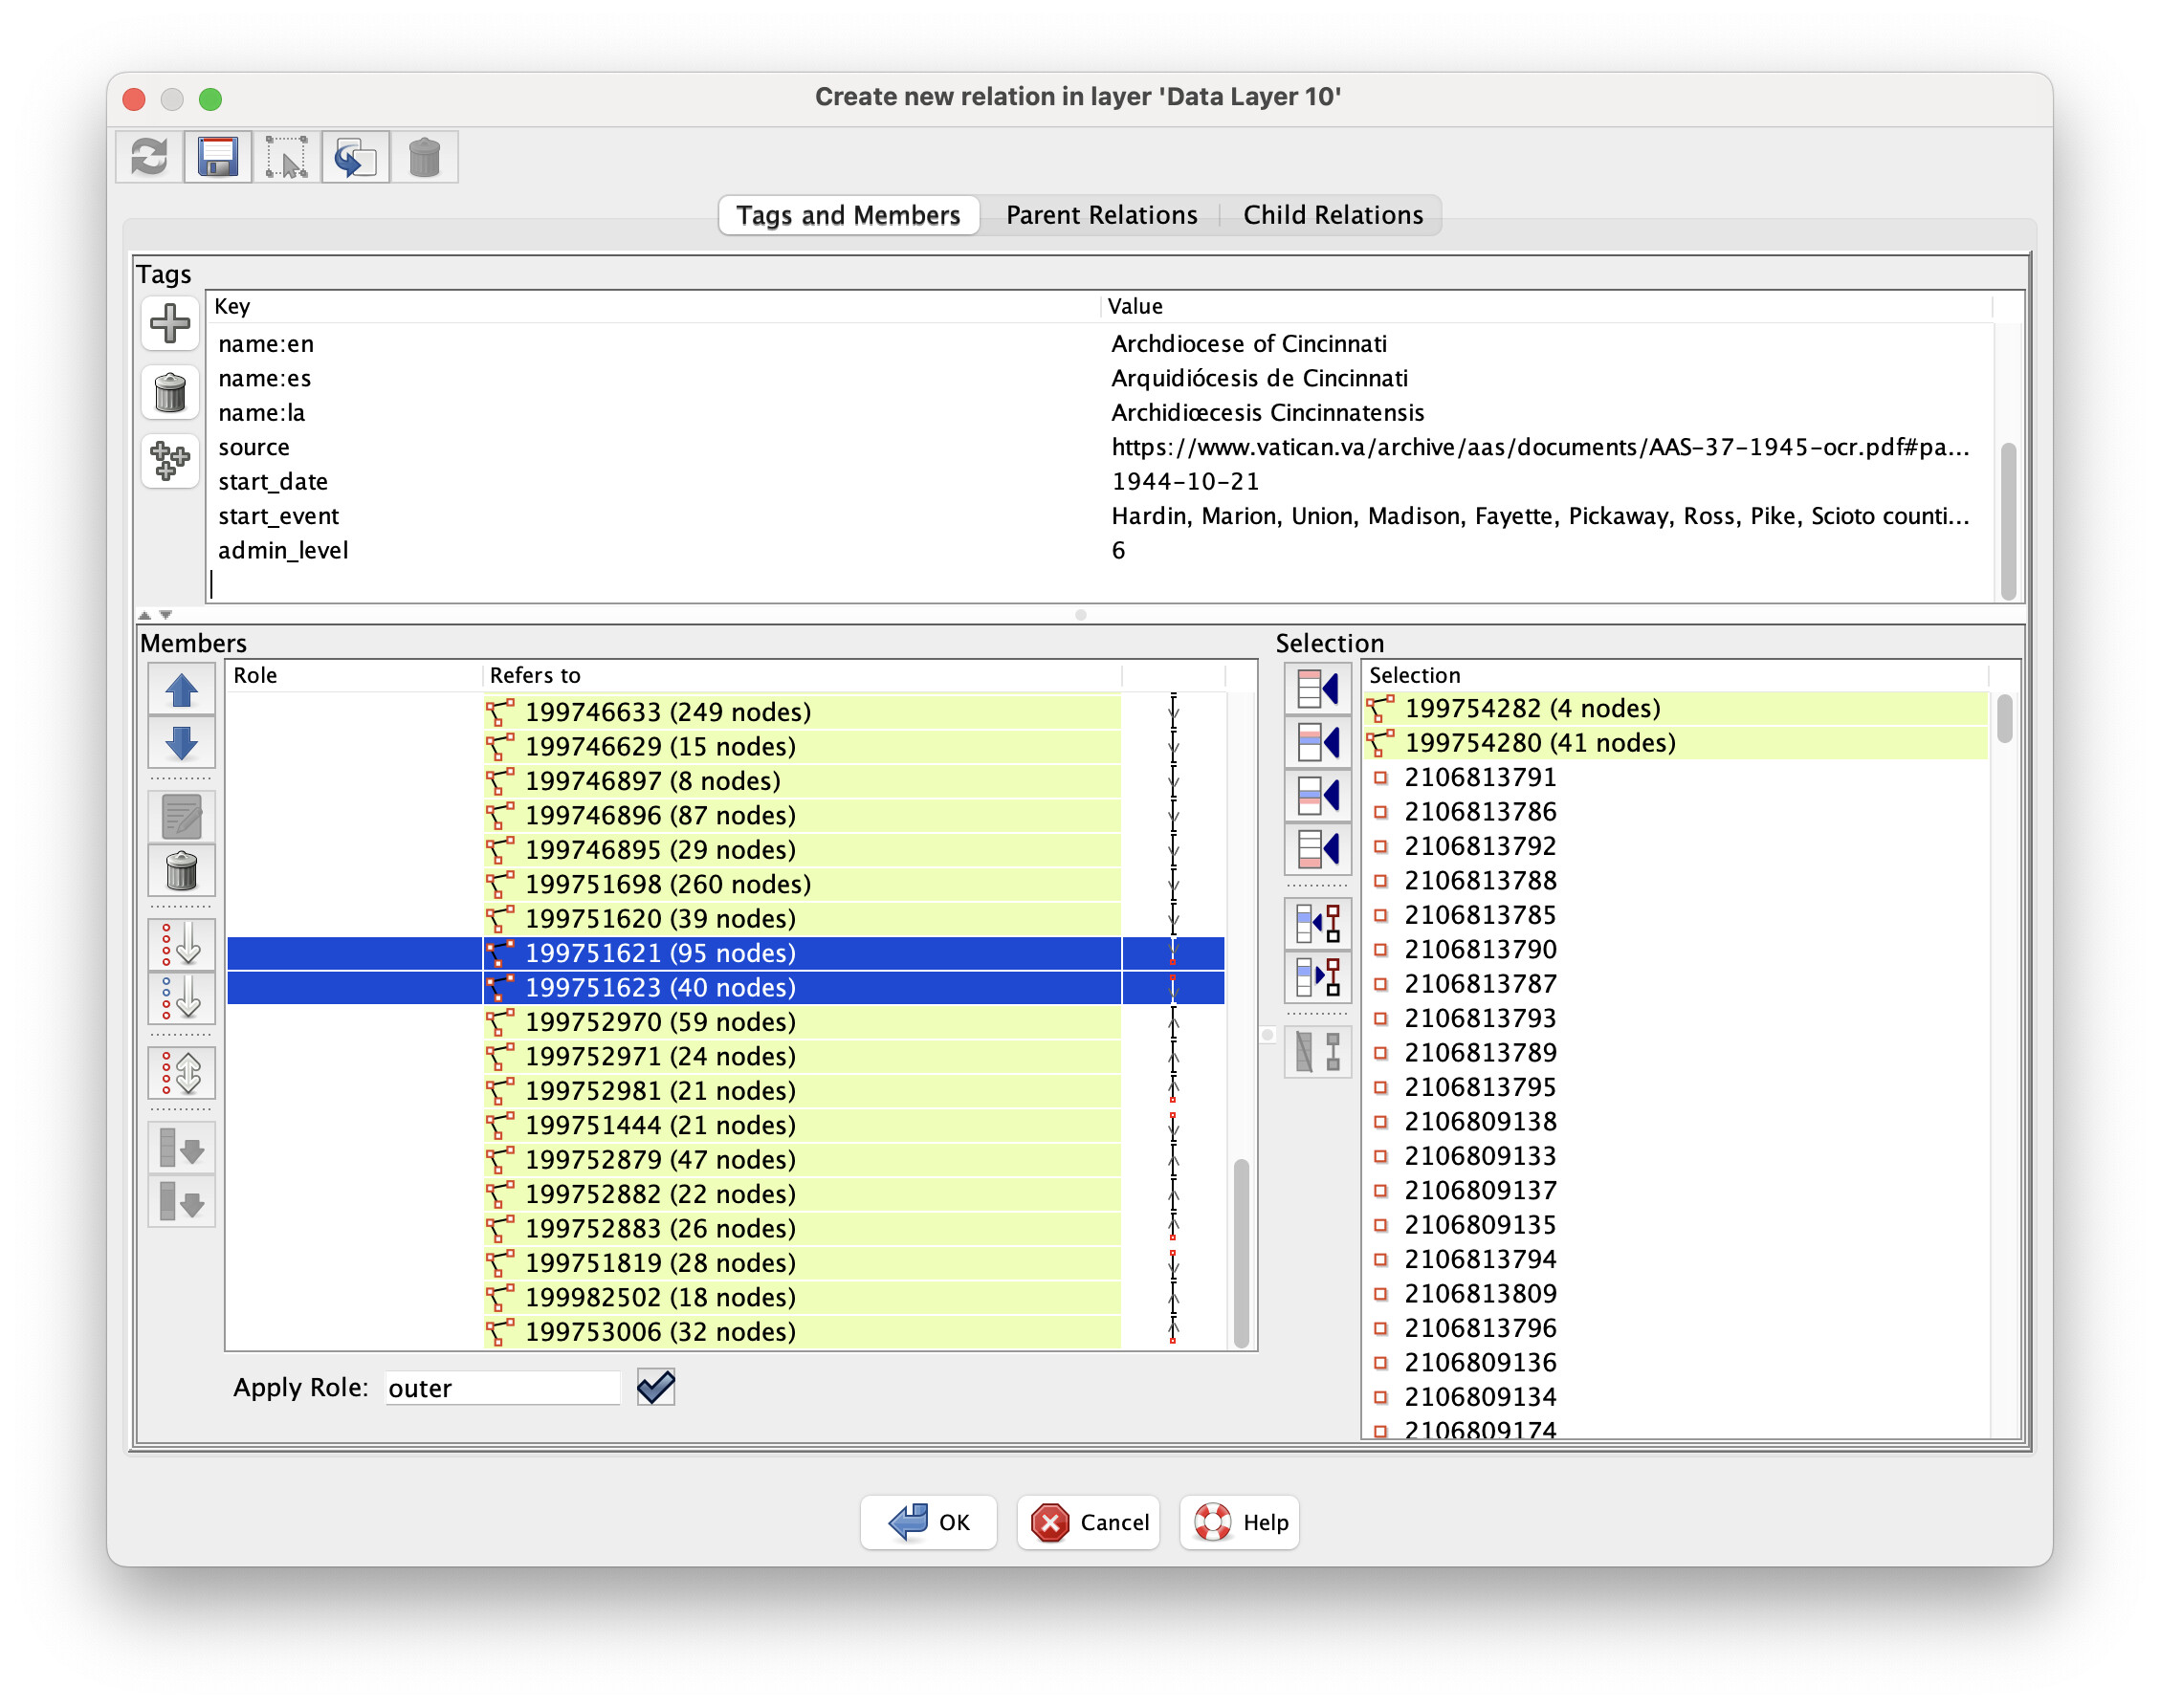This screenshot has width=2160, height=1708.
Task: Click the sort relation members icon
Action: click(181, 944)
